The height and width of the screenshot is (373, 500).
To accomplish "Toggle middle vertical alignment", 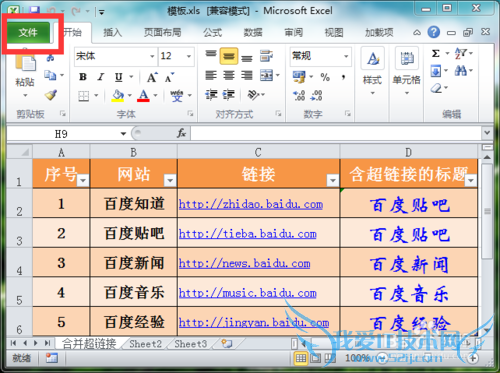I will point(229,56).
